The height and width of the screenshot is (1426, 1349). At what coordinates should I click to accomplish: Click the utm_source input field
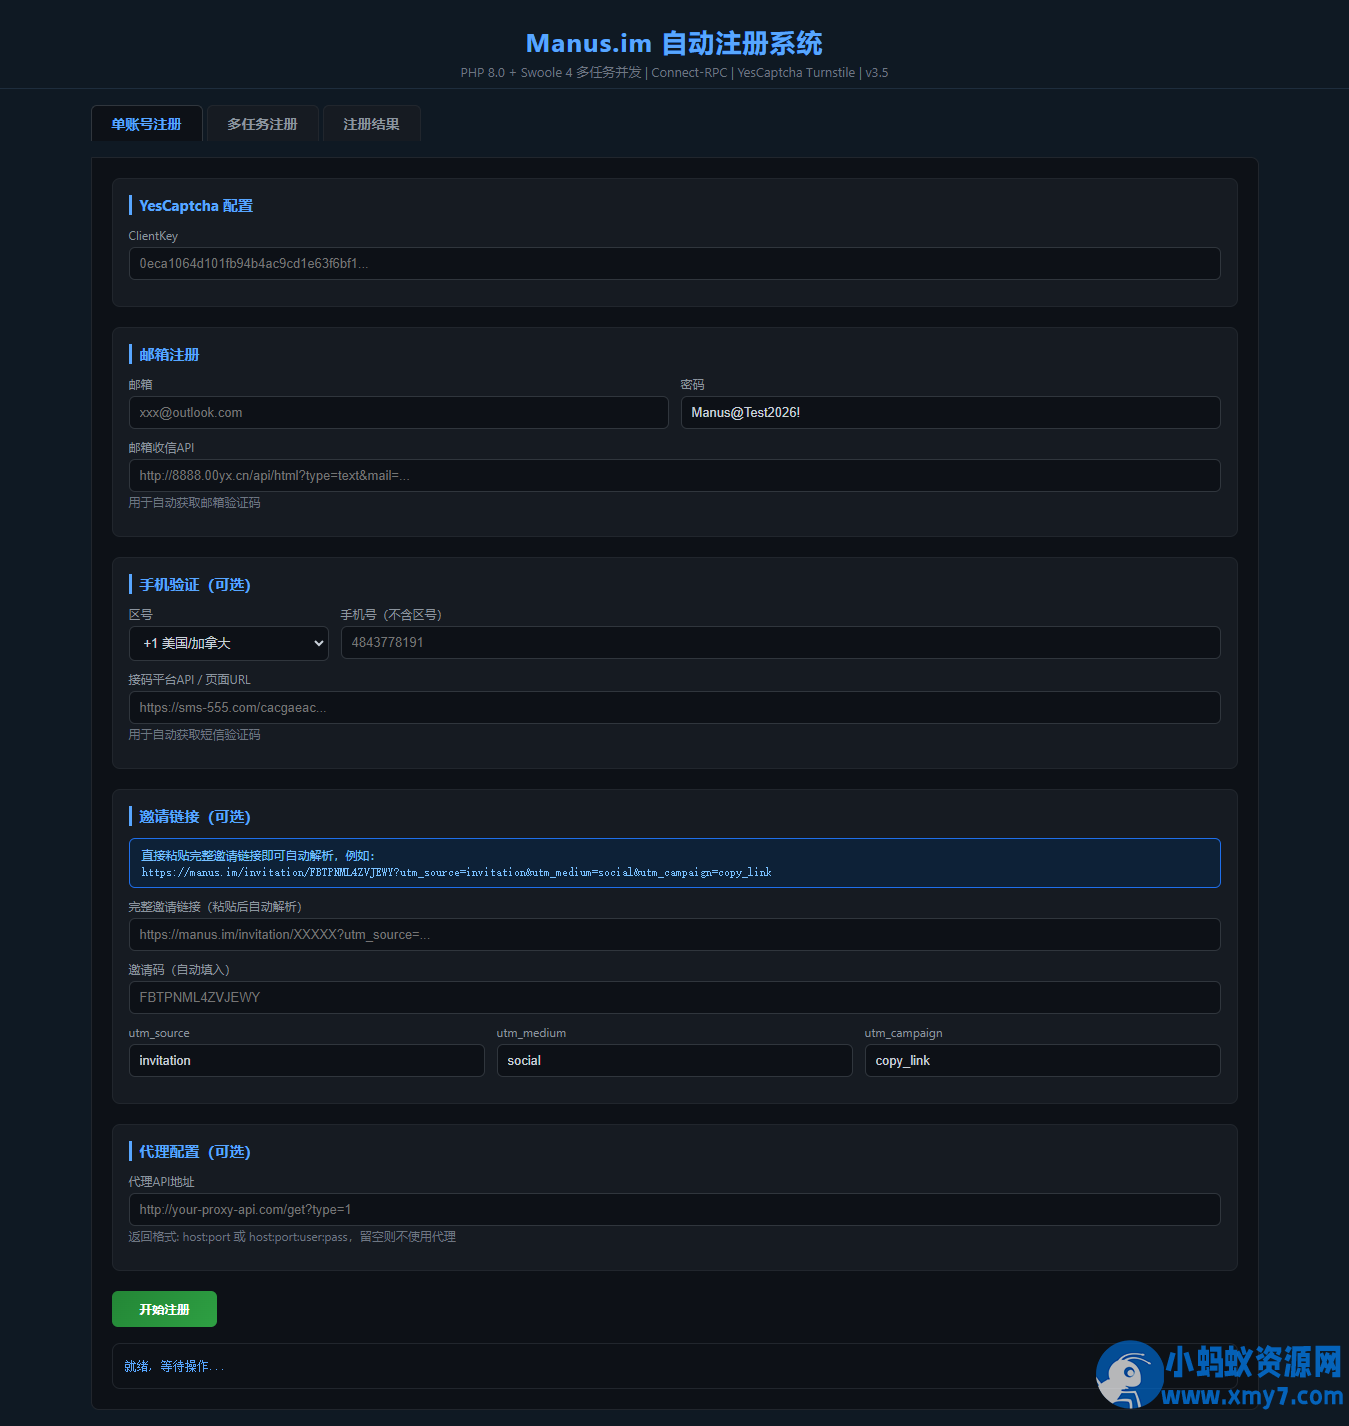click(x=306, y=1061)
